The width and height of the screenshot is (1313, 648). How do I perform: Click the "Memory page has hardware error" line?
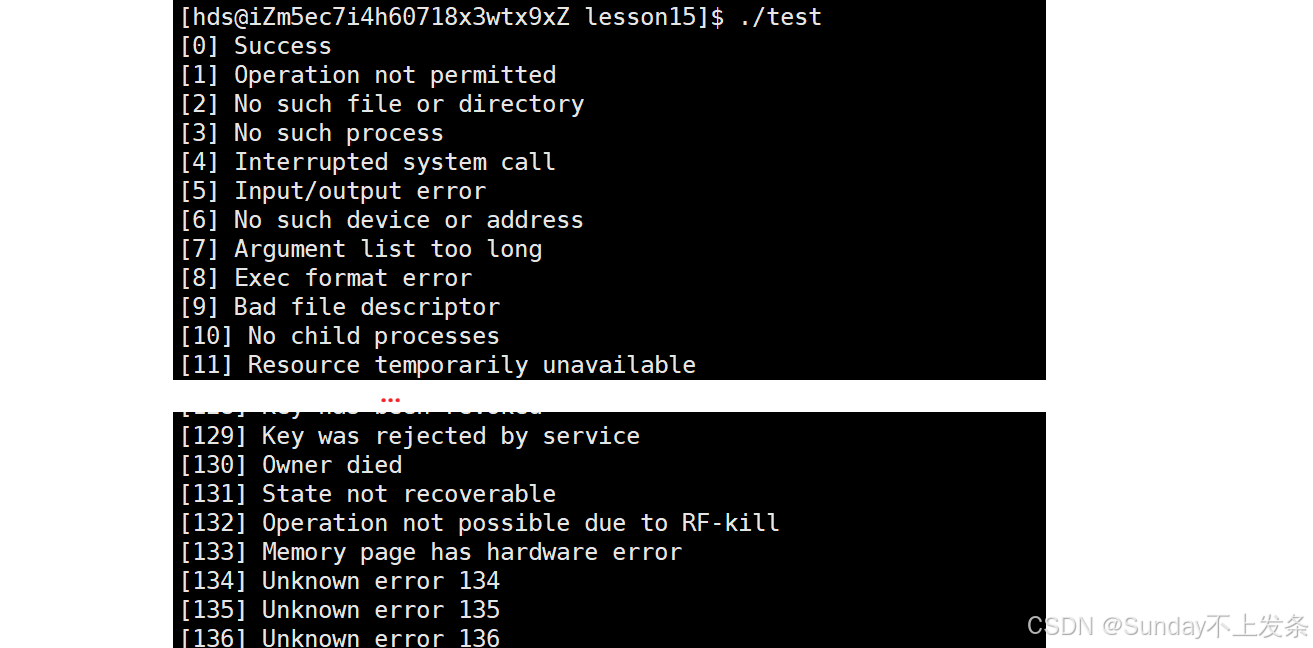click(431, 552)
